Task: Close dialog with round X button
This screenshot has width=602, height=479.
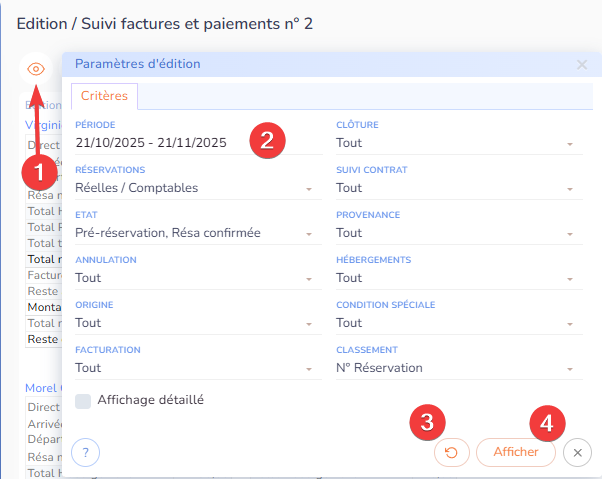Action: click(x=577, y=453)
